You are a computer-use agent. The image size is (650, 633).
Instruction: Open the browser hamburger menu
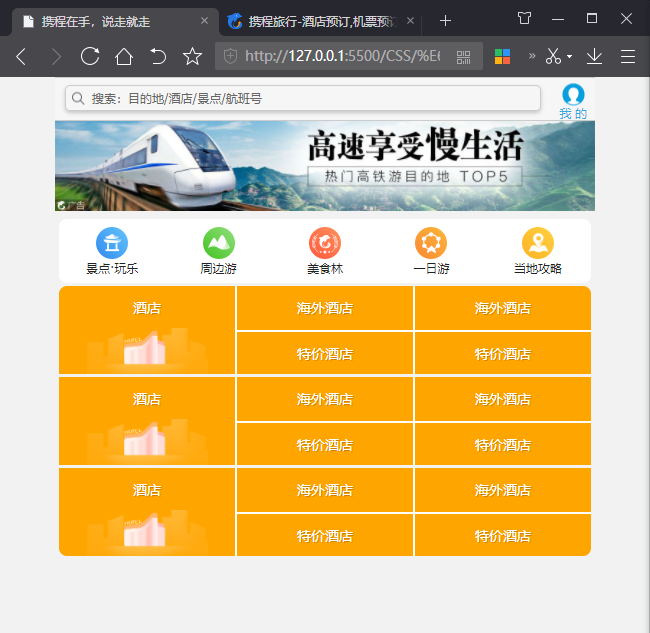pos(628,56)
